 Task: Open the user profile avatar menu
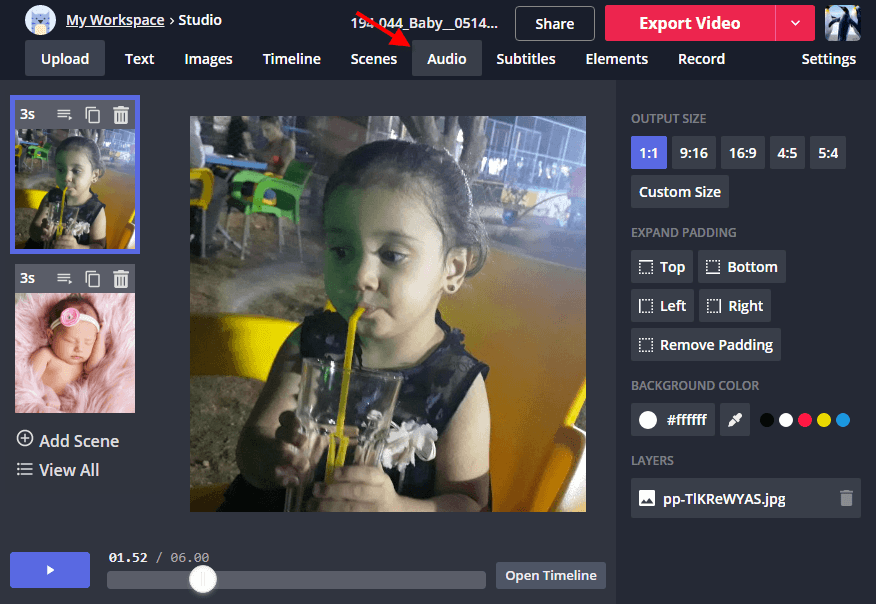(x=842, y=23)
